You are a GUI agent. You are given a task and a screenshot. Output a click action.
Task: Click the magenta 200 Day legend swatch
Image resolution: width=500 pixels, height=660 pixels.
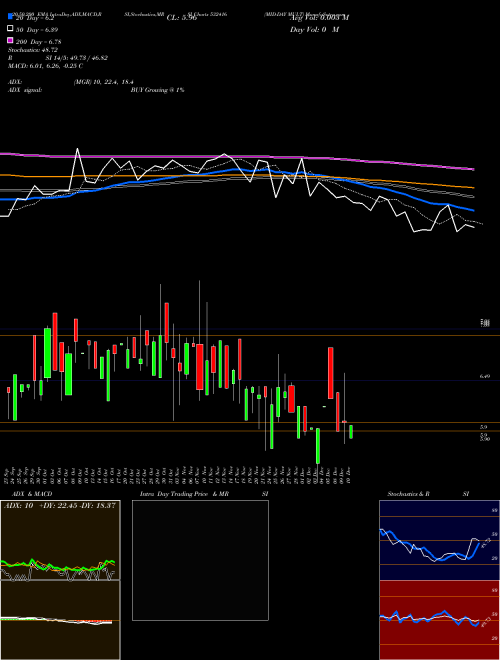click(x=10, y=40)
